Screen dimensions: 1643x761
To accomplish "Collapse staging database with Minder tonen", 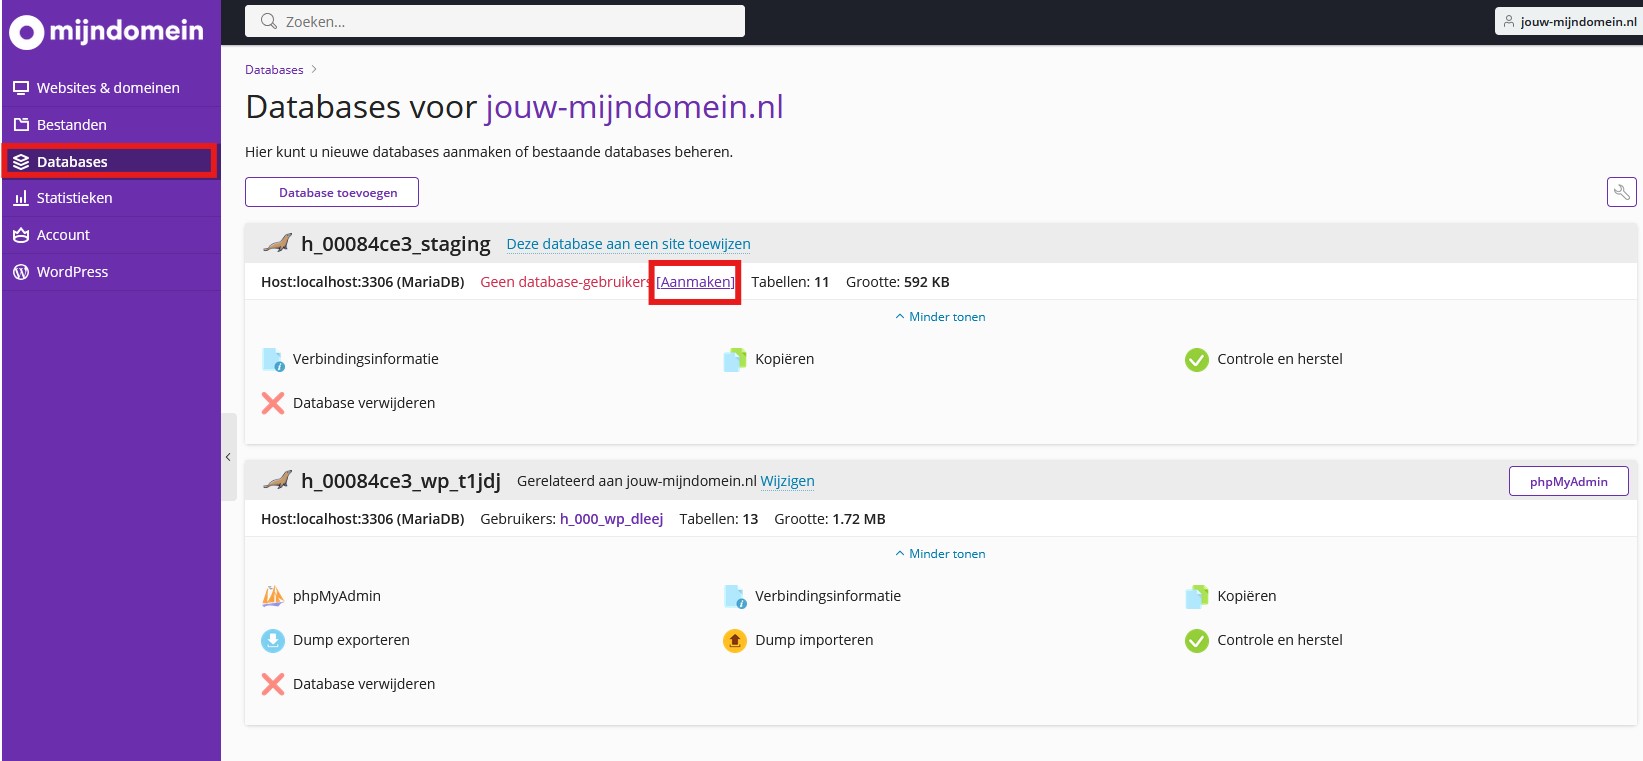I will pos(940,317).
